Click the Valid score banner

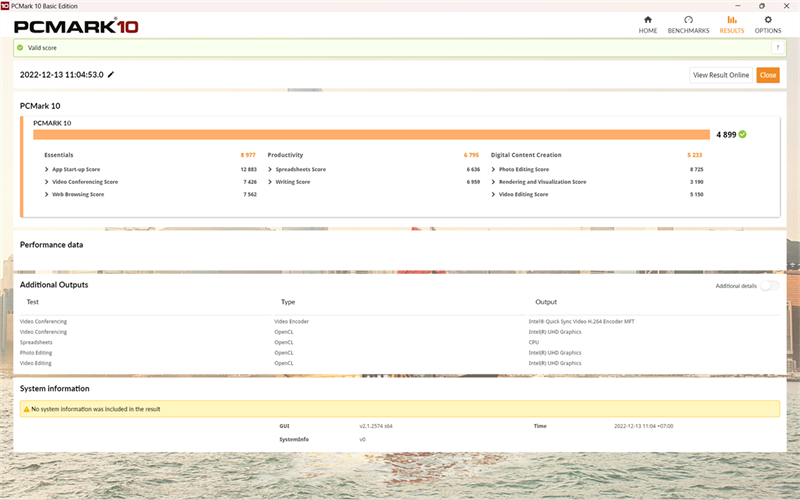pyautogui.click(x=399, y=47)
